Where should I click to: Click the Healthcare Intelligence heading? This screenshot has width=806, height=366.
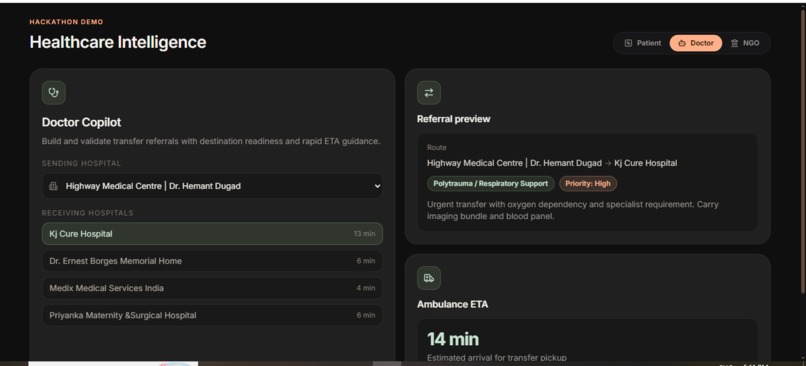(118, 42)
